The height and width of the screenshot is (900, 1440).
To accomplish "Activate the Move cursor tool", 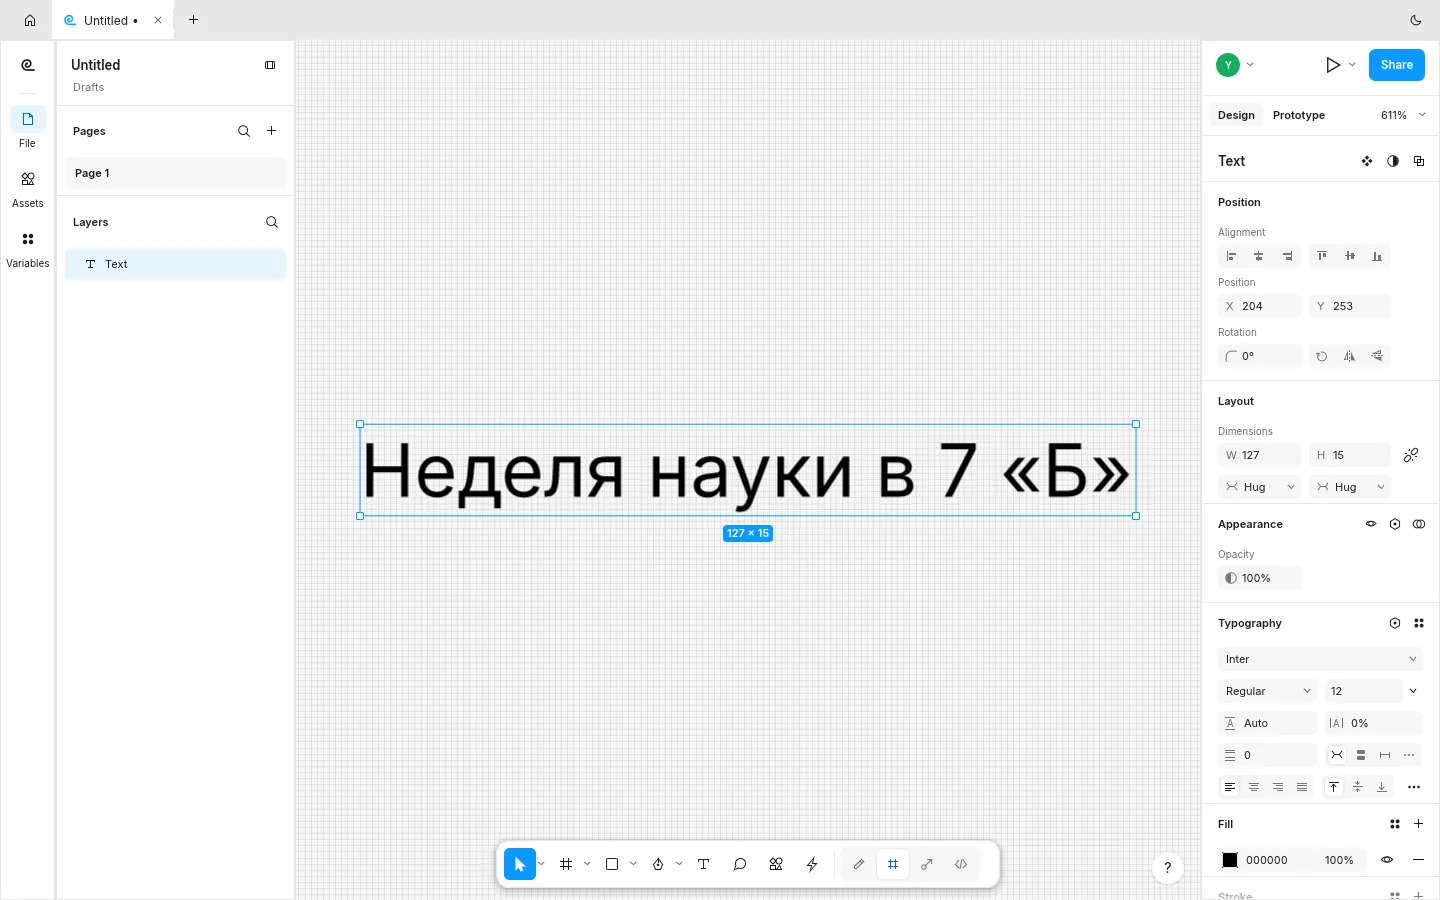I will click(520, 864).
